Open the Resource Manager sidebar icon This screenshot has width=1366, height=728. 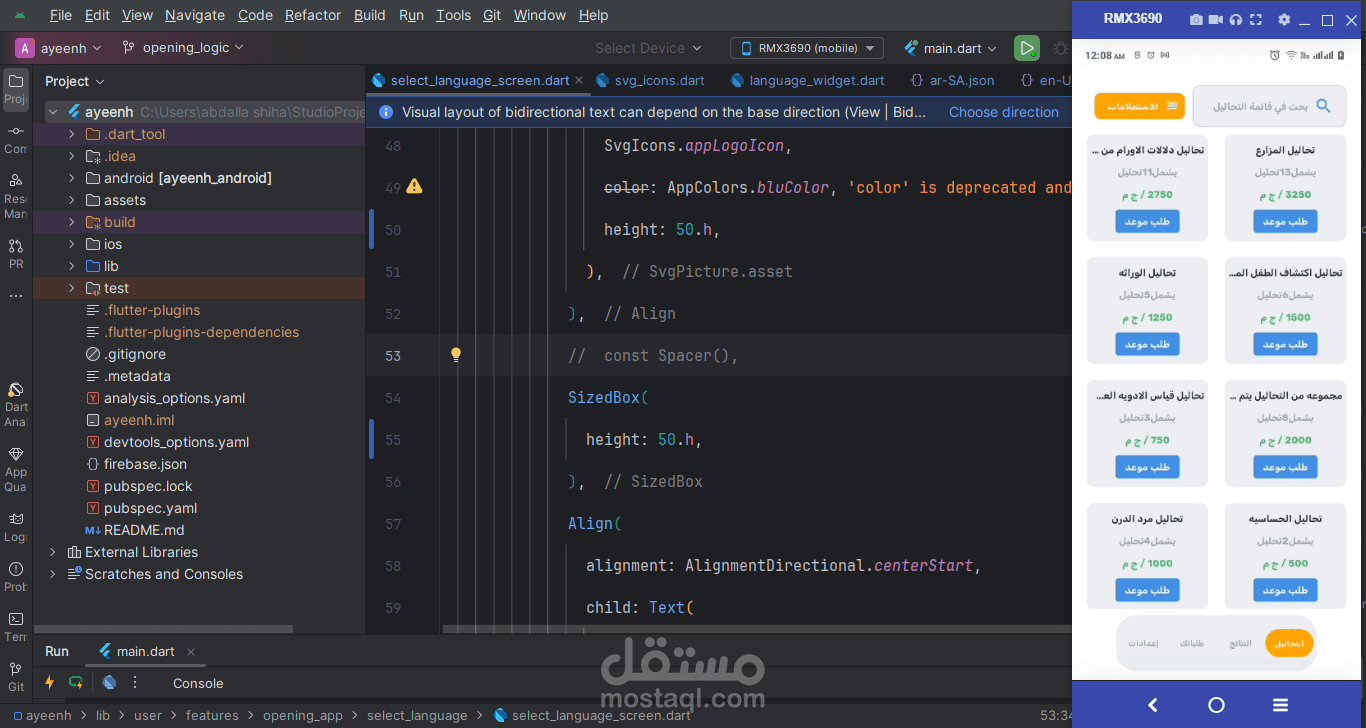click(16, 180)
